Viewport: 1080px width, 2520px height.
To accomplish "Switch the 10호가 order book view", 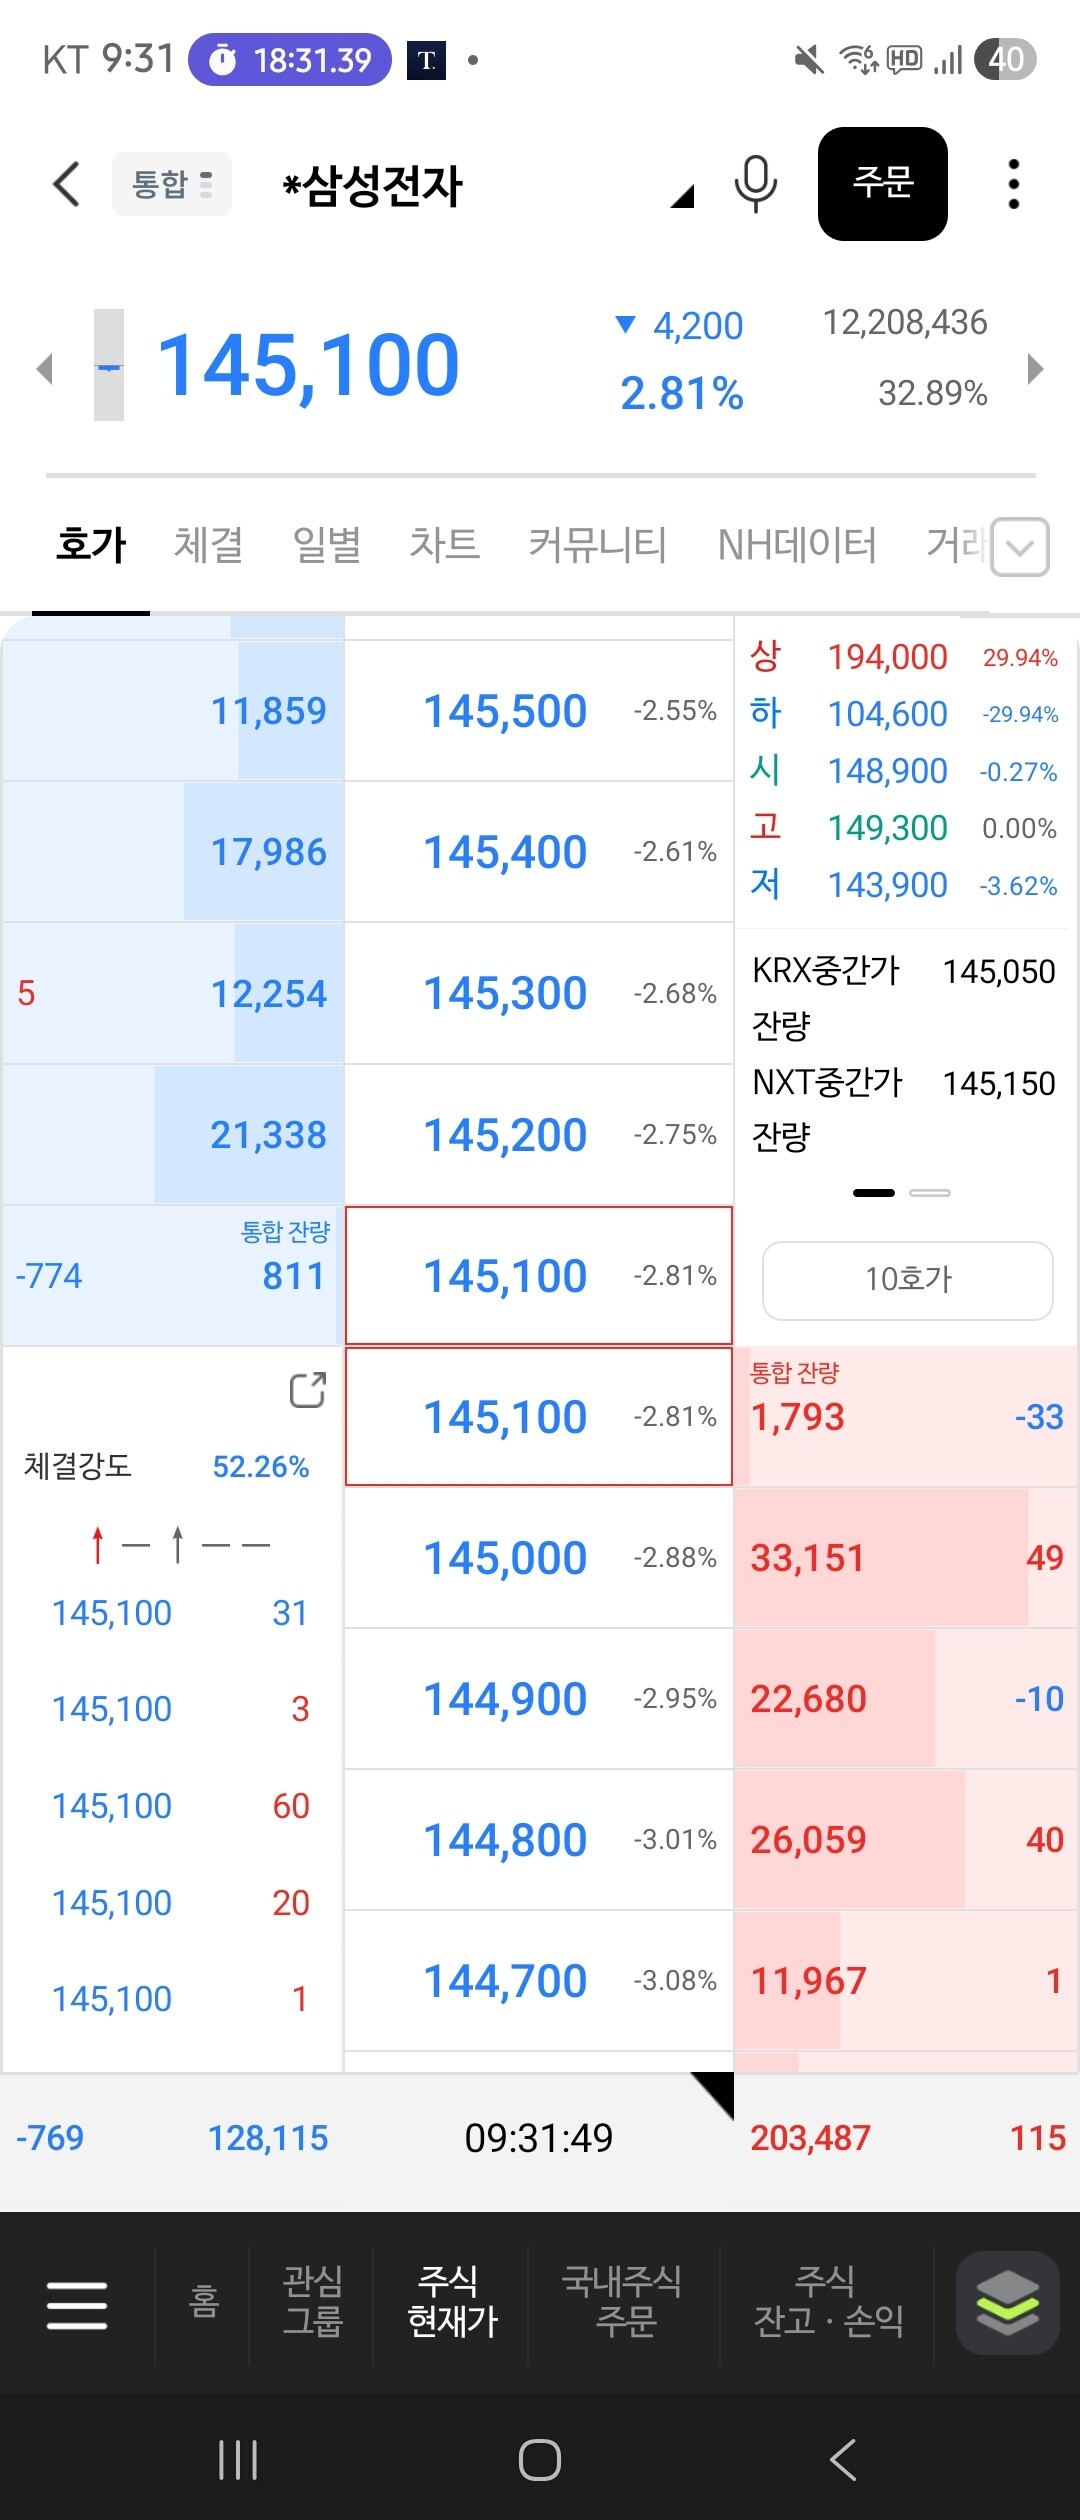I will (x=907, y=1280).
